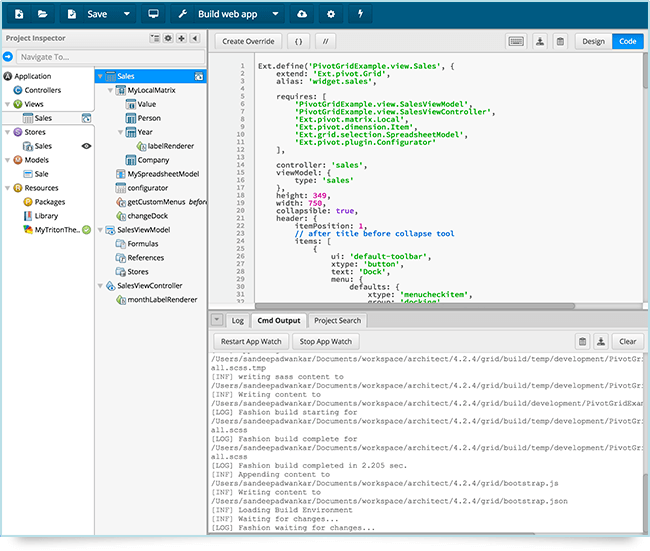This screenshot has width=650, height=551.
Task: Click the code clipboard copy icon
Action: pyautogui.click(x=560, y=41)
